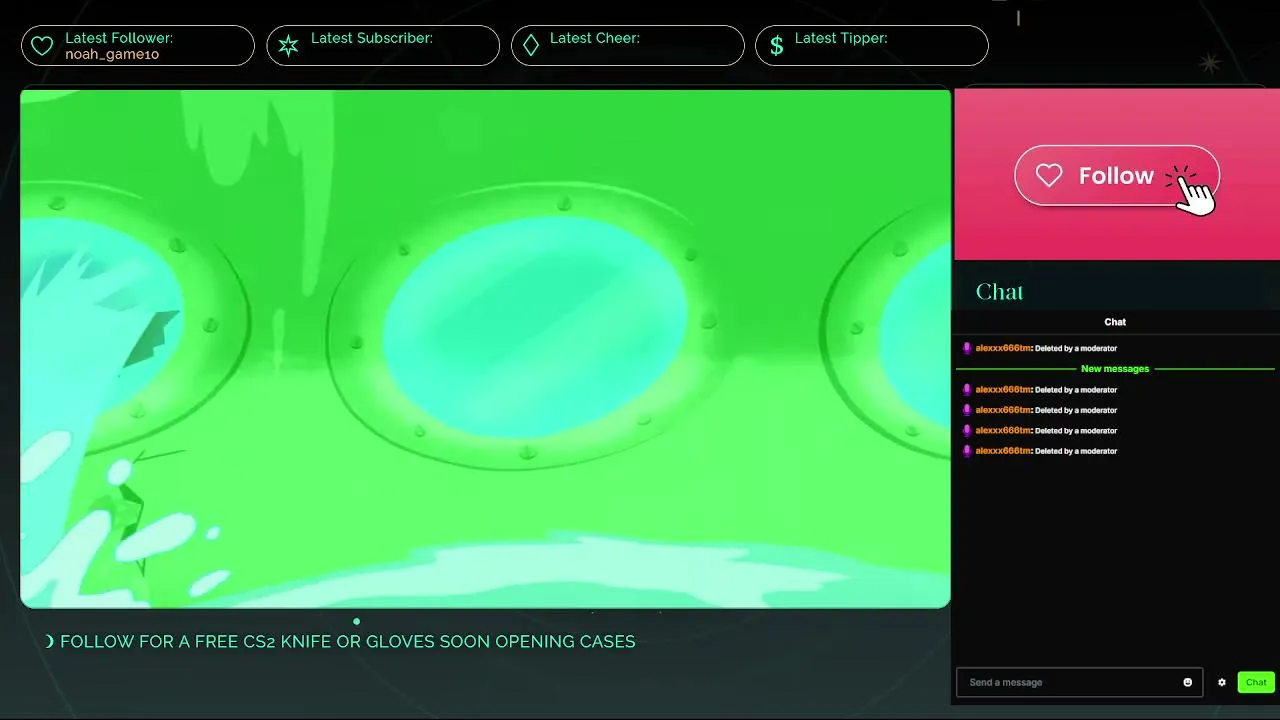
Task: Click the New messages divider label
Action: pos(1115,369)
